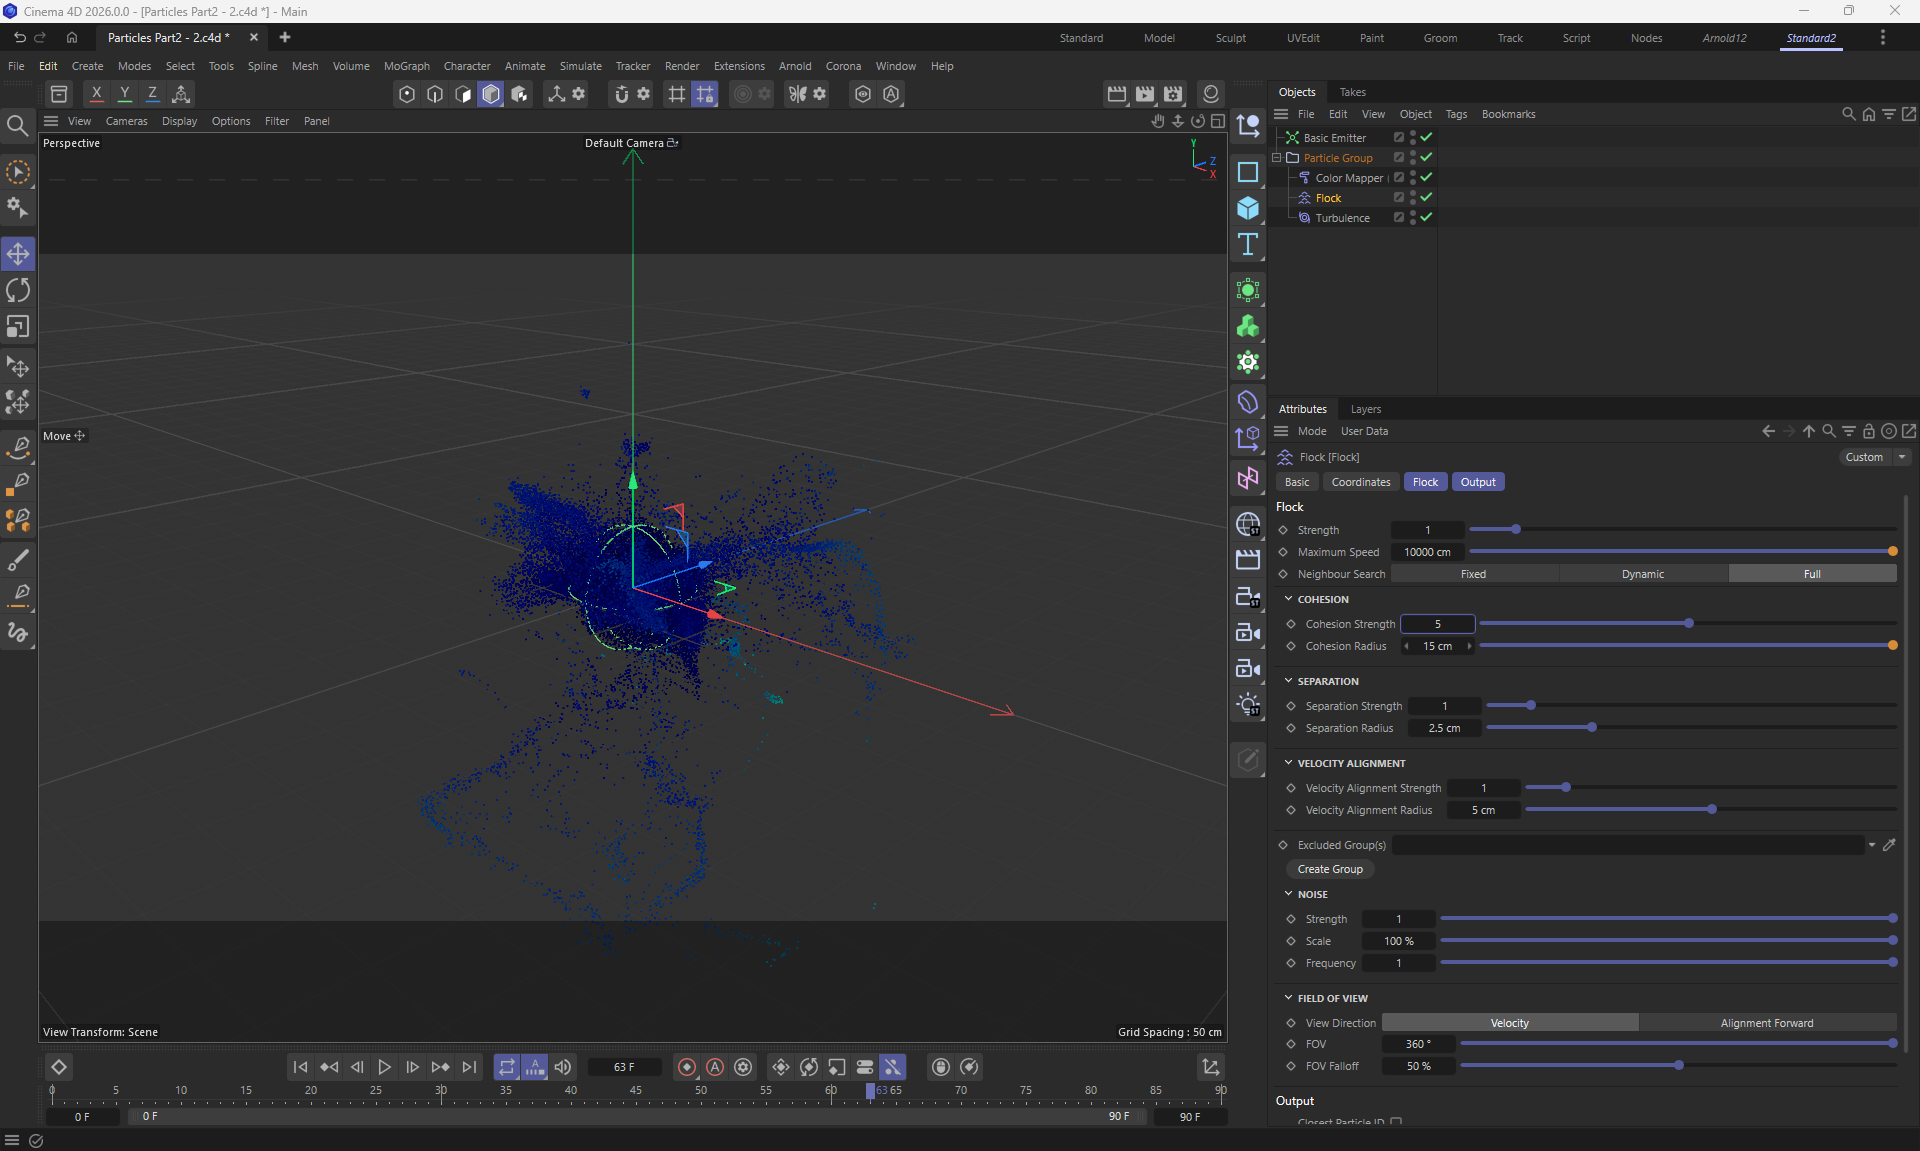Viewport: 1920px width, 1151px height.
Task: Select the Rotate tool in left toolbar
Action: [18, 291]
